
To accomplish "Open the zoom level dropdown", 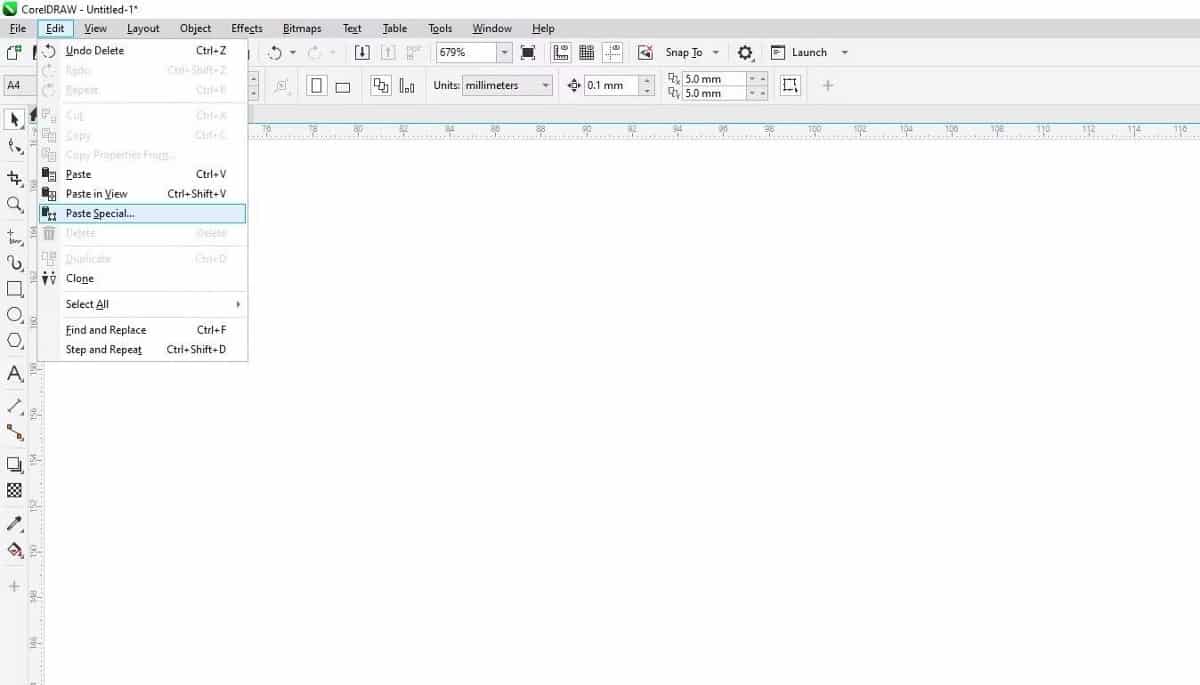I will 504,52.
